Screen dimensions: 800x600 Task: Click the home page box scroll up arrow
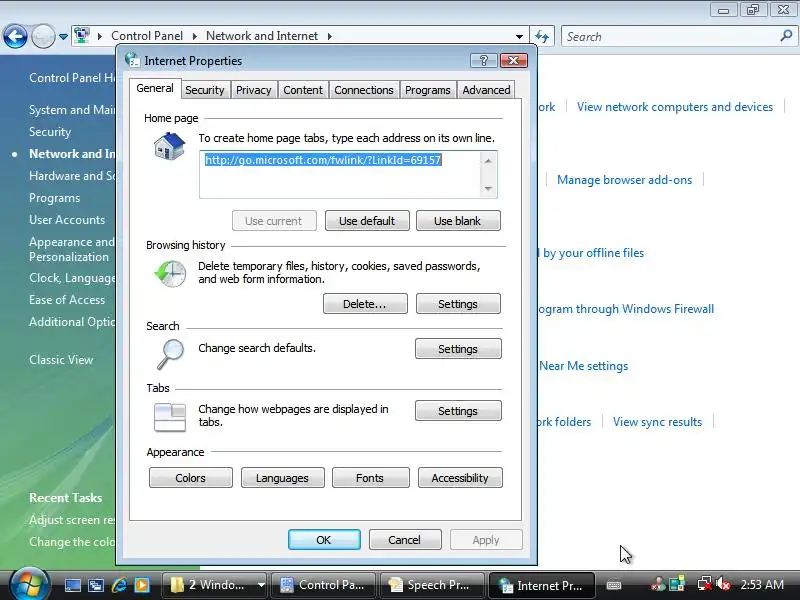(488, 161)
